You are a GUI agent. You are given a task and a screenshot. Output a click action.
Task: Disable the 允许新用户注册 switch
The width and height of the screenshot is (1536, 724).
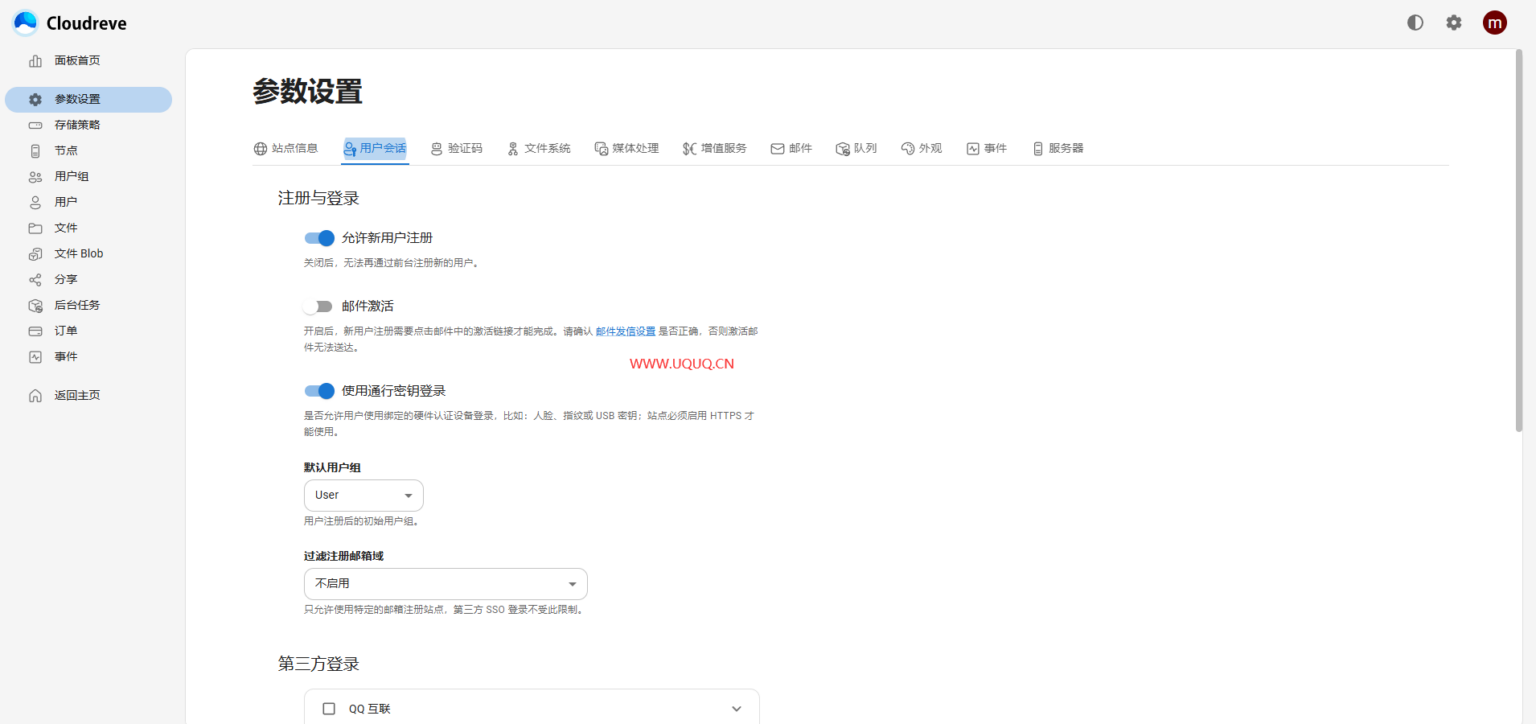coord(319,238)
